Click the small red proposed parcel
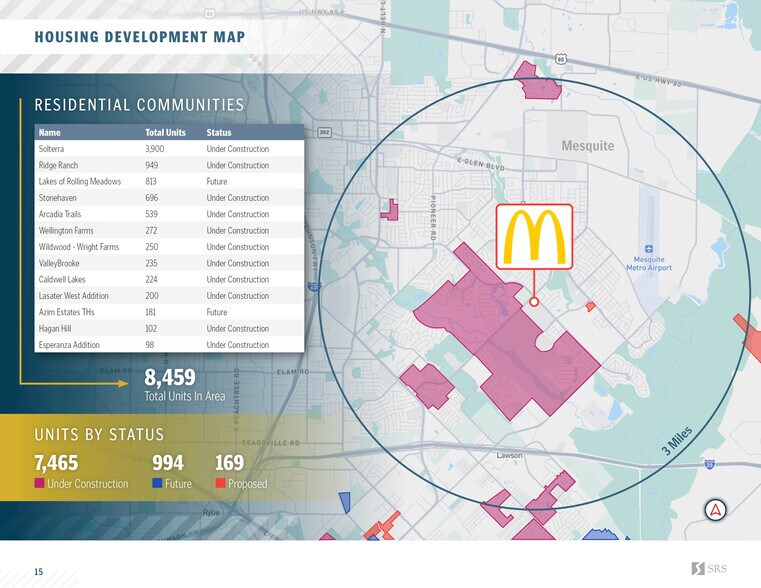 (x=590, y=307)
